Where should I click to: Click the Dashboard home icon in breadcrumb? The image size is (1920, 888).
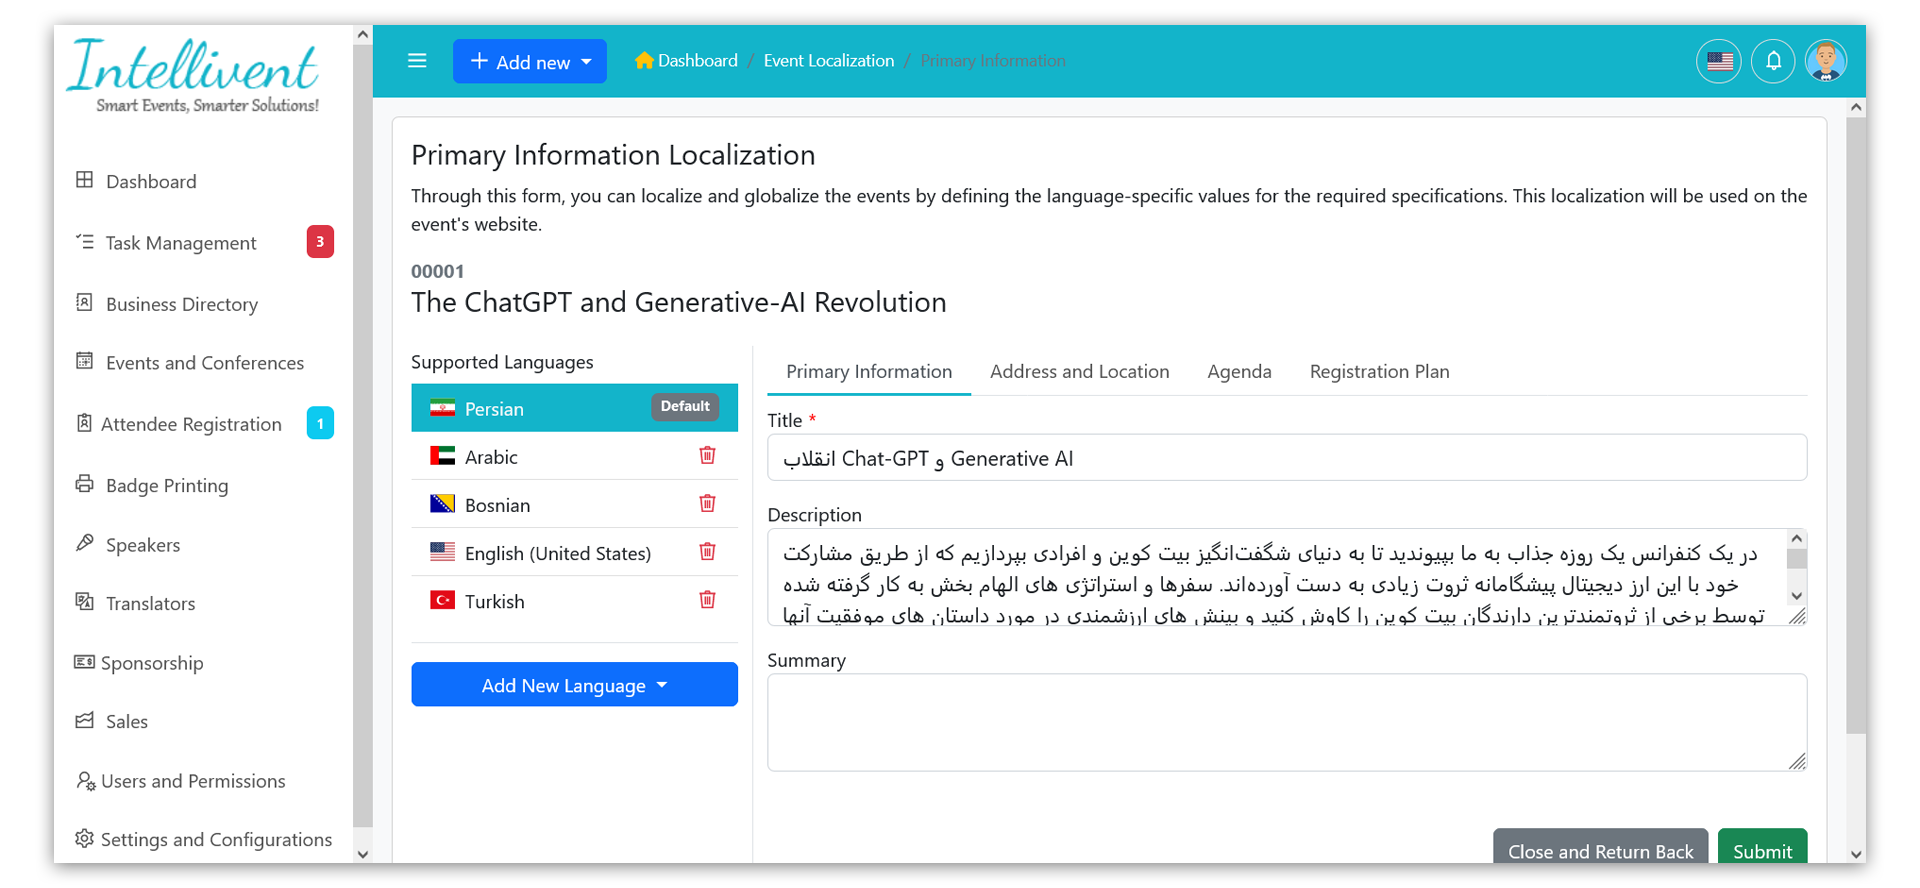(x=644, y=60)
